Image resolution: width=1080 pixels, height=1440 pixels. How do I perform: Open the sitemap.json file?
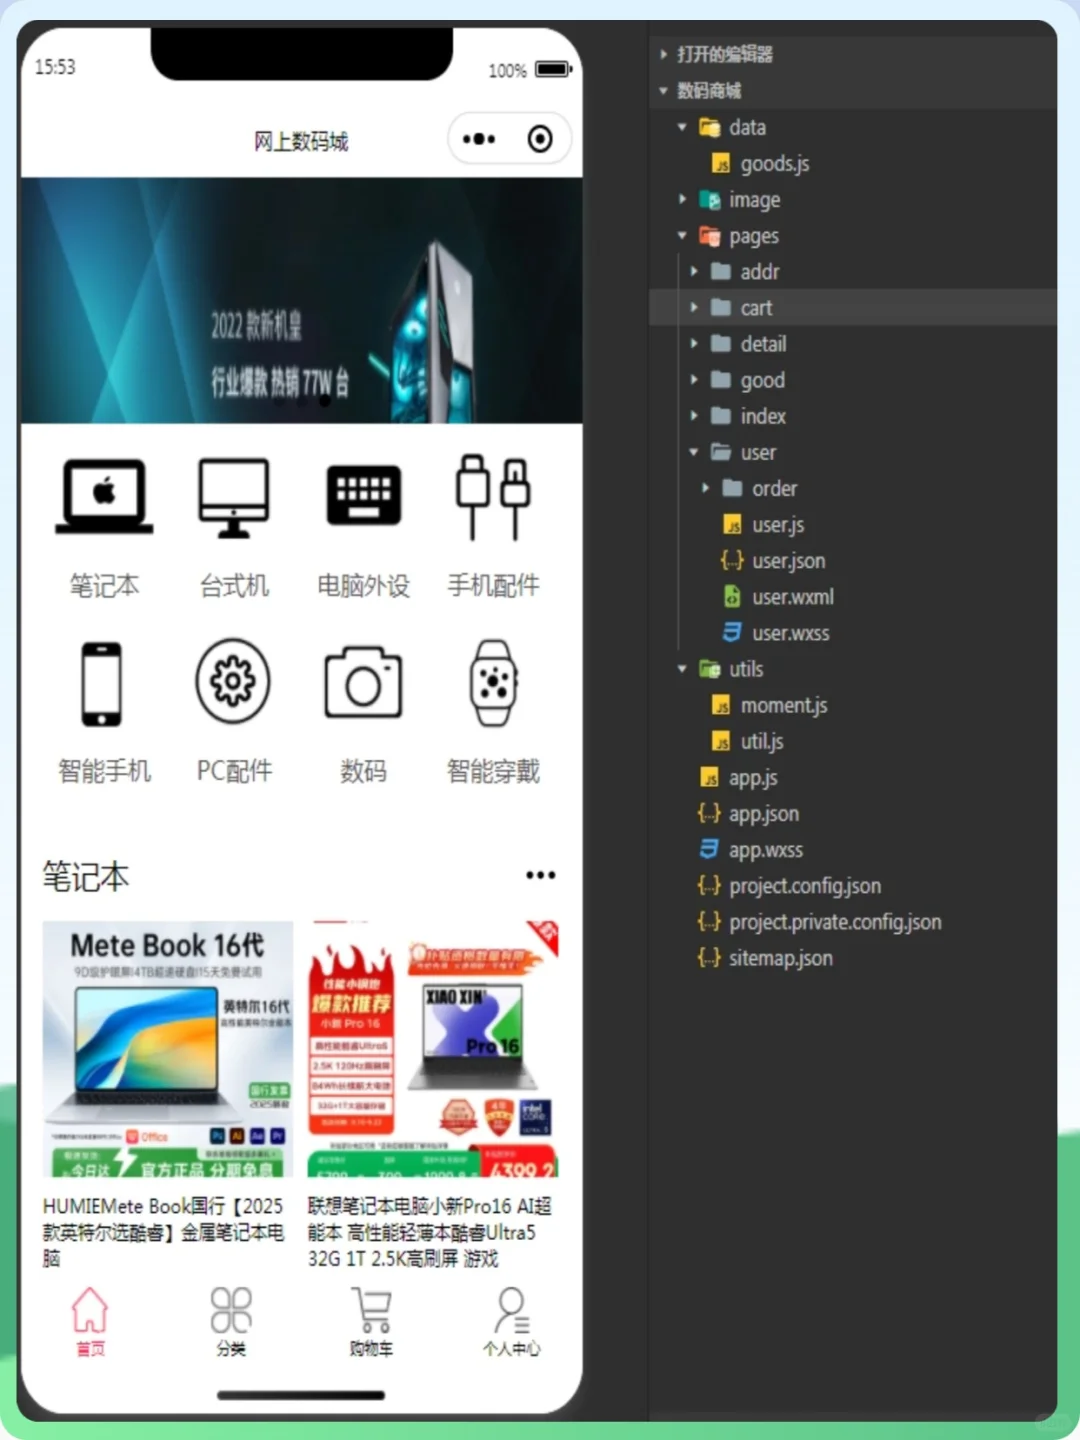[780, 957]
